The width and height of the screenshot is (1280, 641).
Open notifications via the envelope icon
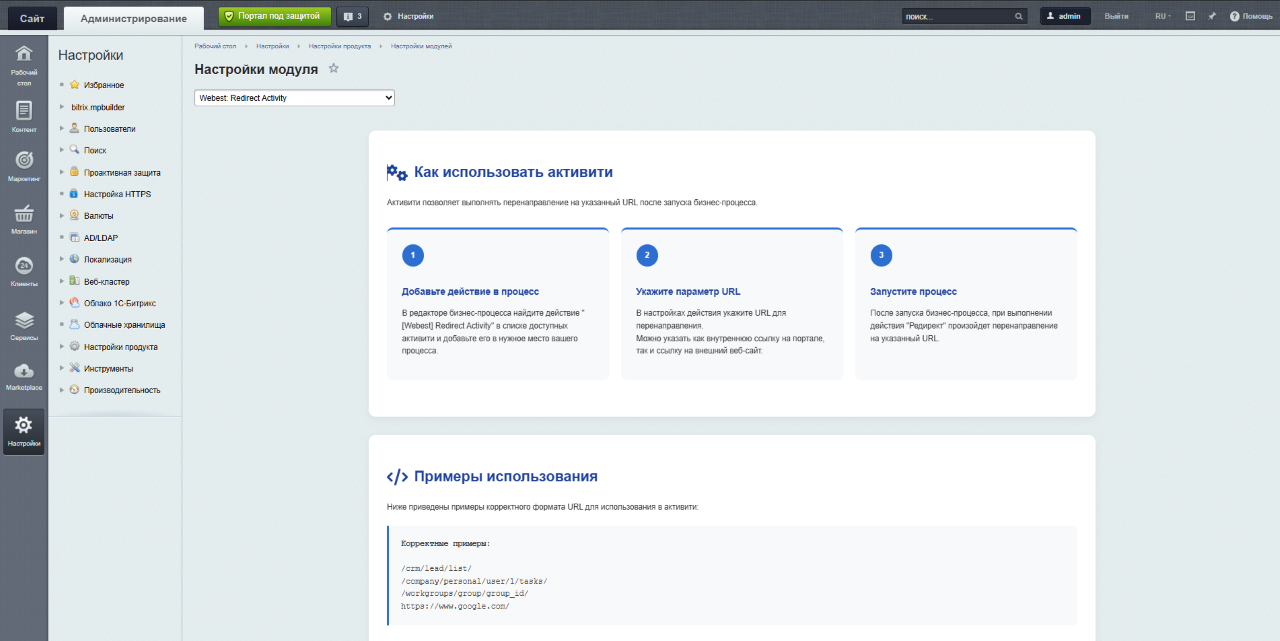click(1190, 15)
